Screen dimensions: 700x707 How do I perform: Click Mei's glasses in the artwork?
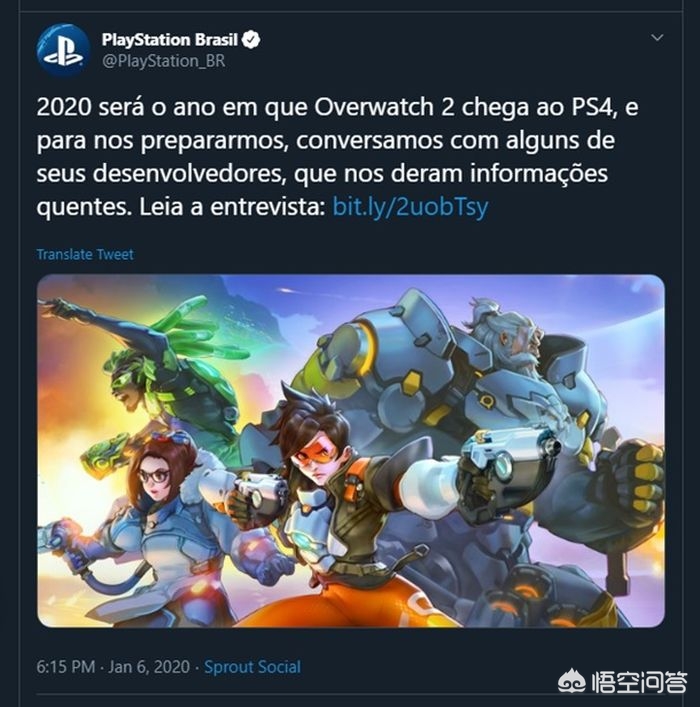154,475
